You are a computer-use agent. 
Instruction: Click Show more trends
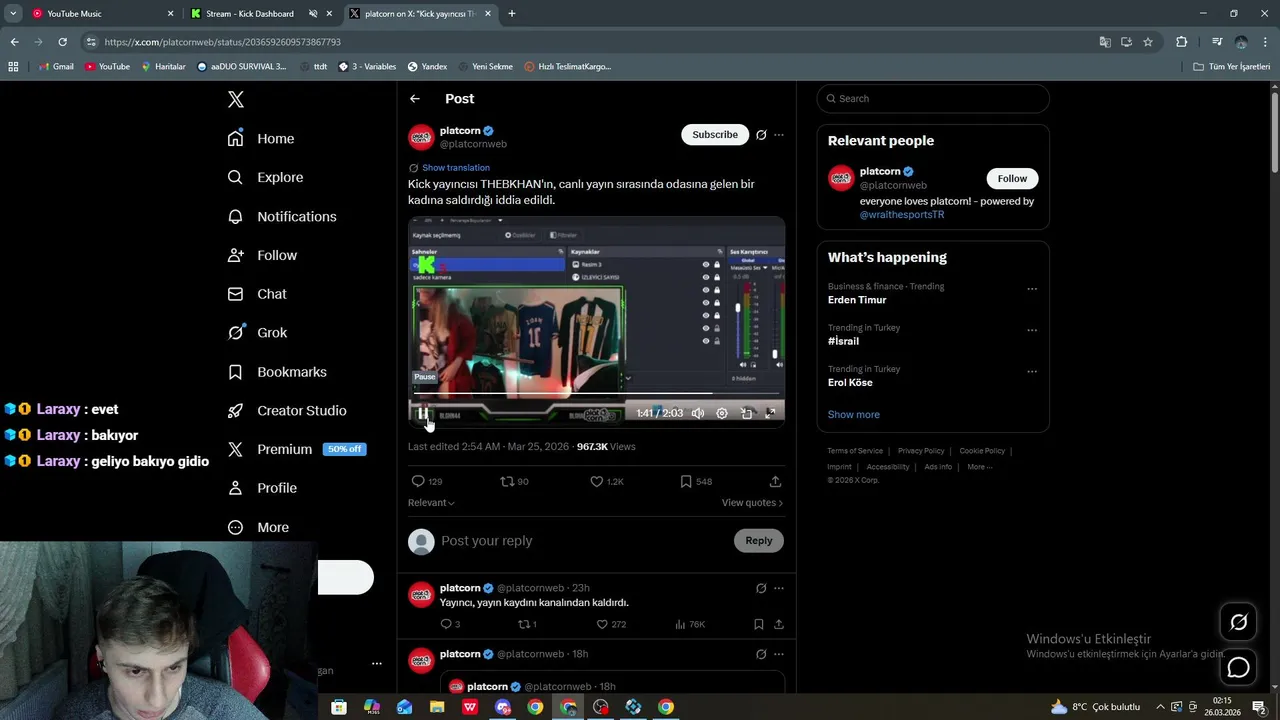click(854, 415)
